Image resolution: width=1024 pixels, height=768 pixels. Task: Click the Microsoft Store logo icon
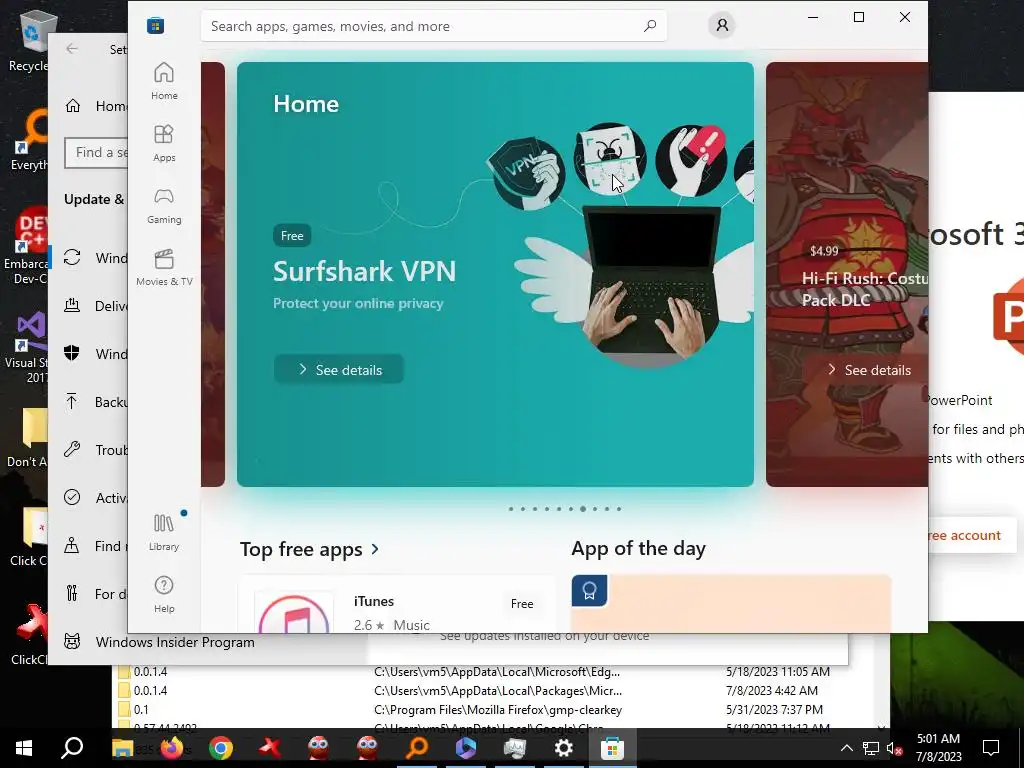pyautogui.click(x=155, y=25)
